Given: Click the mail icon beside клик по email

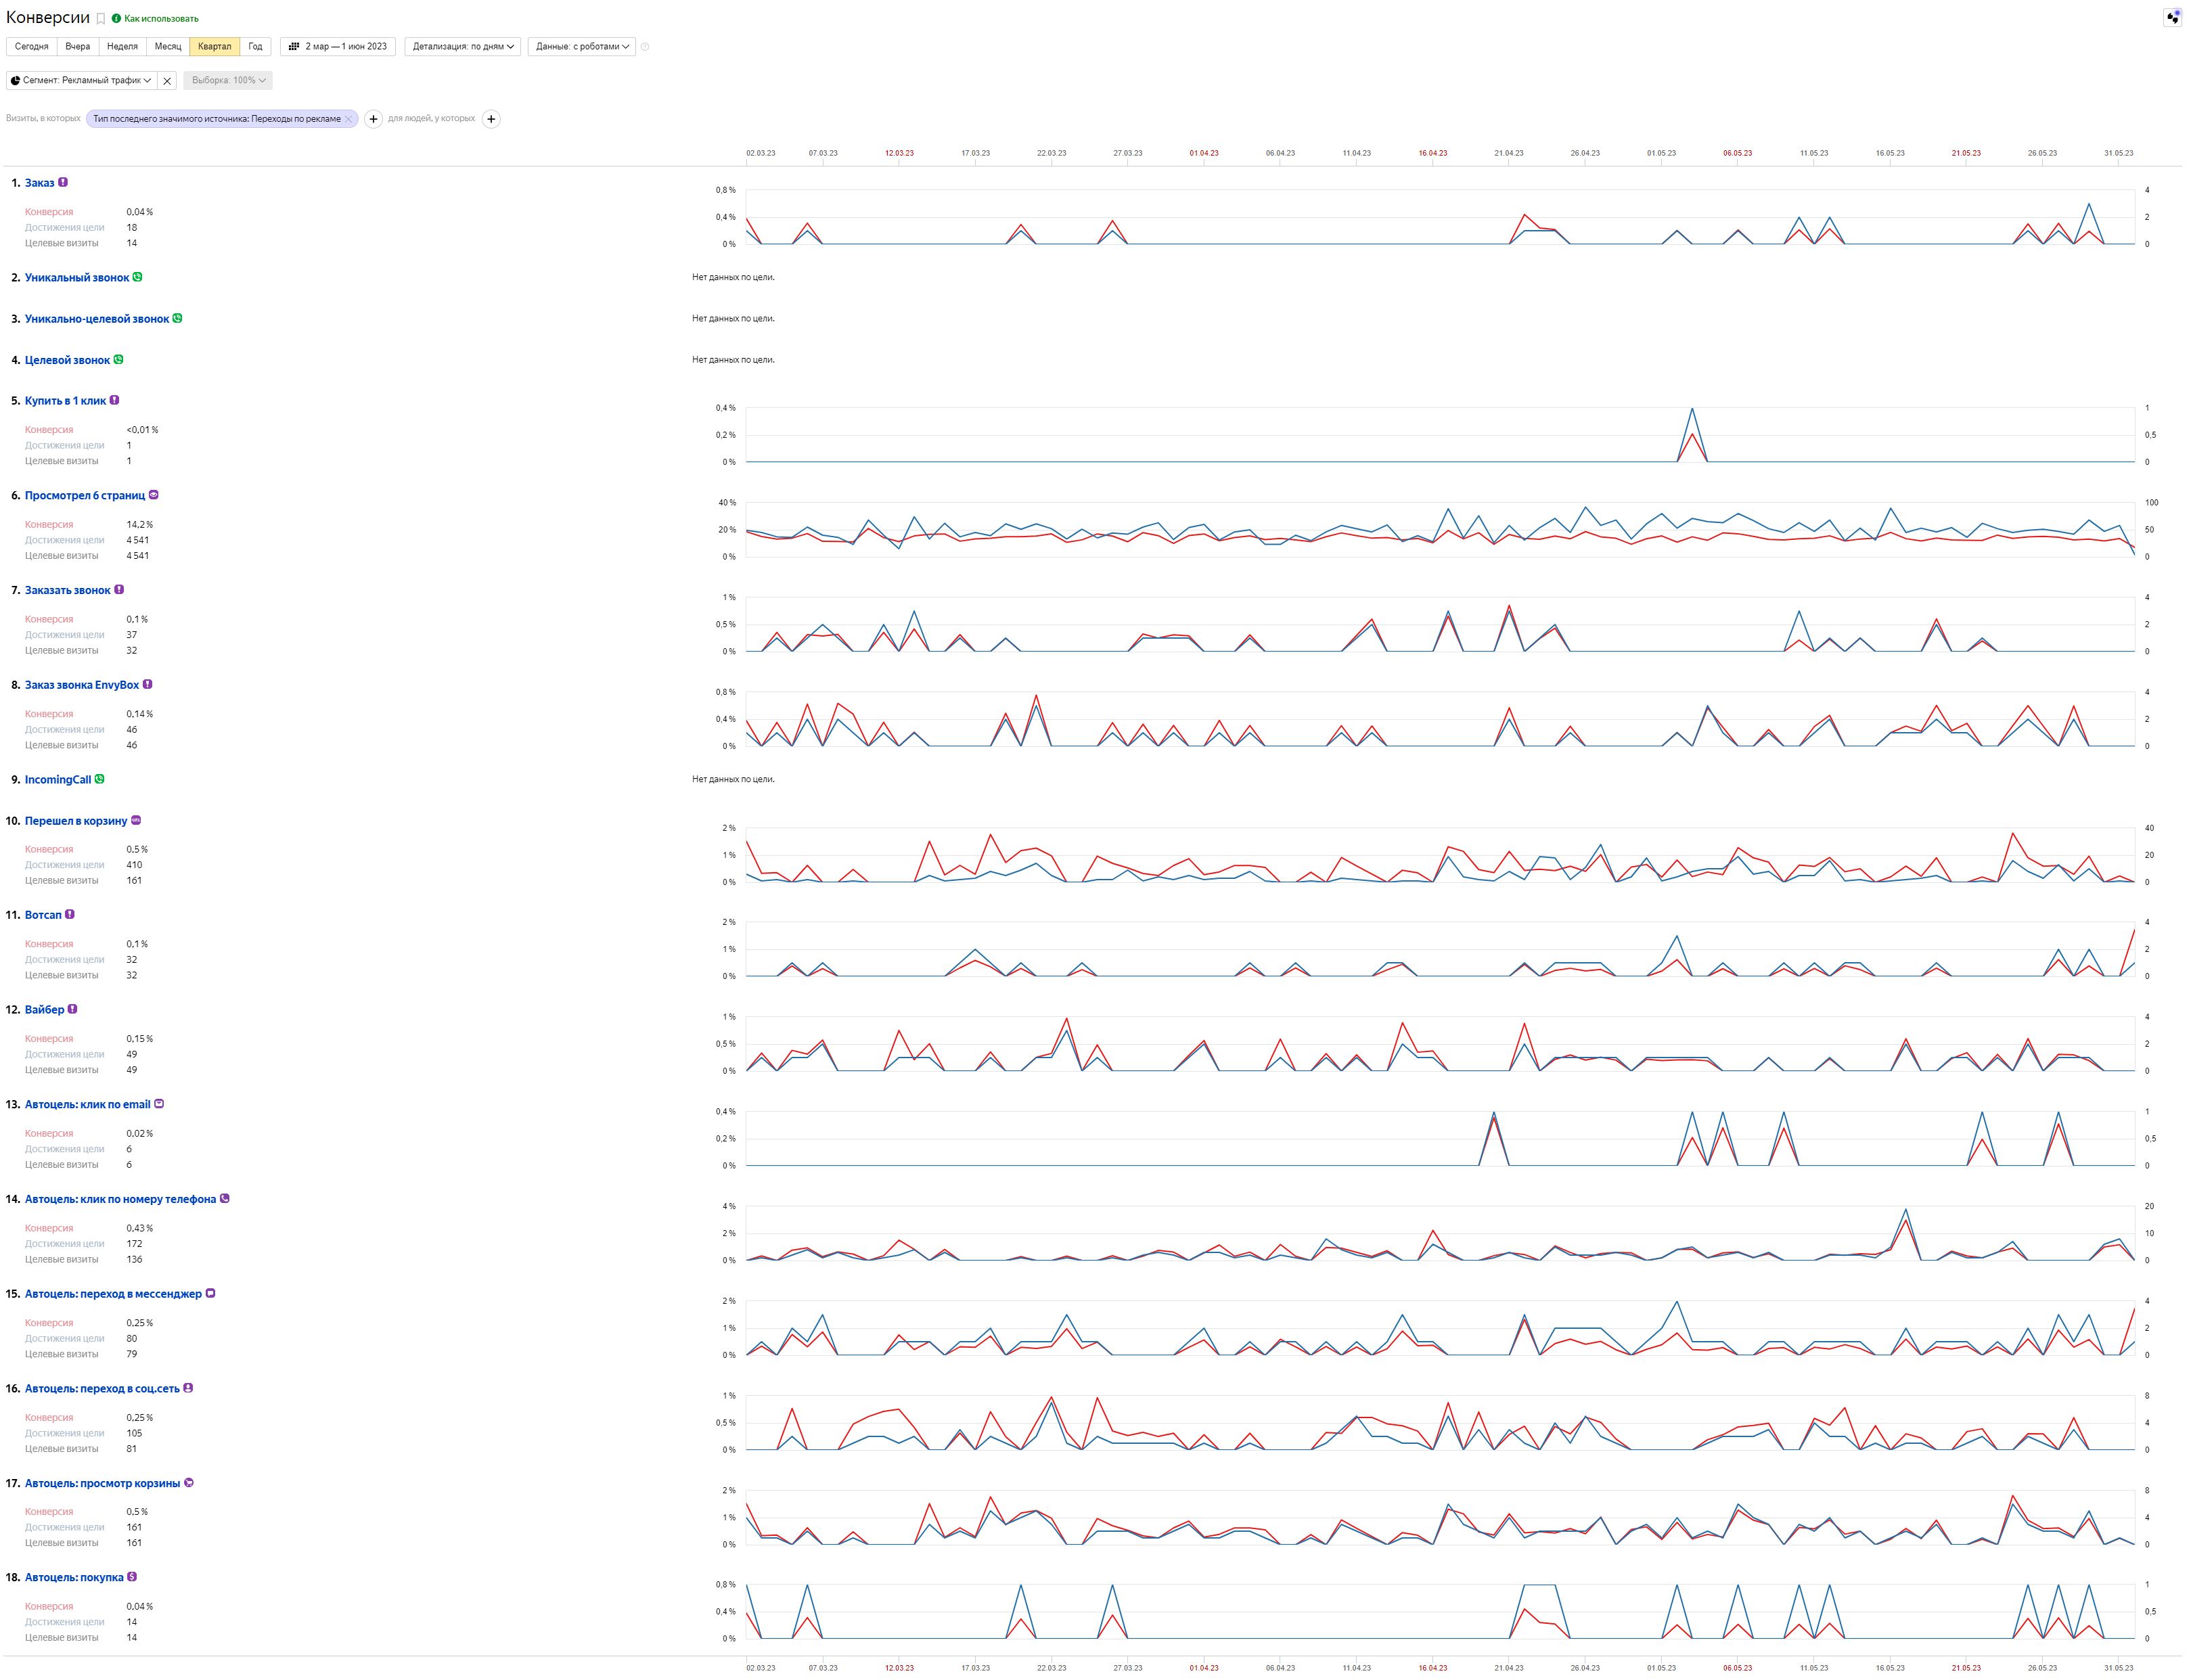Looking at the screenshot, I should 160,1104.
